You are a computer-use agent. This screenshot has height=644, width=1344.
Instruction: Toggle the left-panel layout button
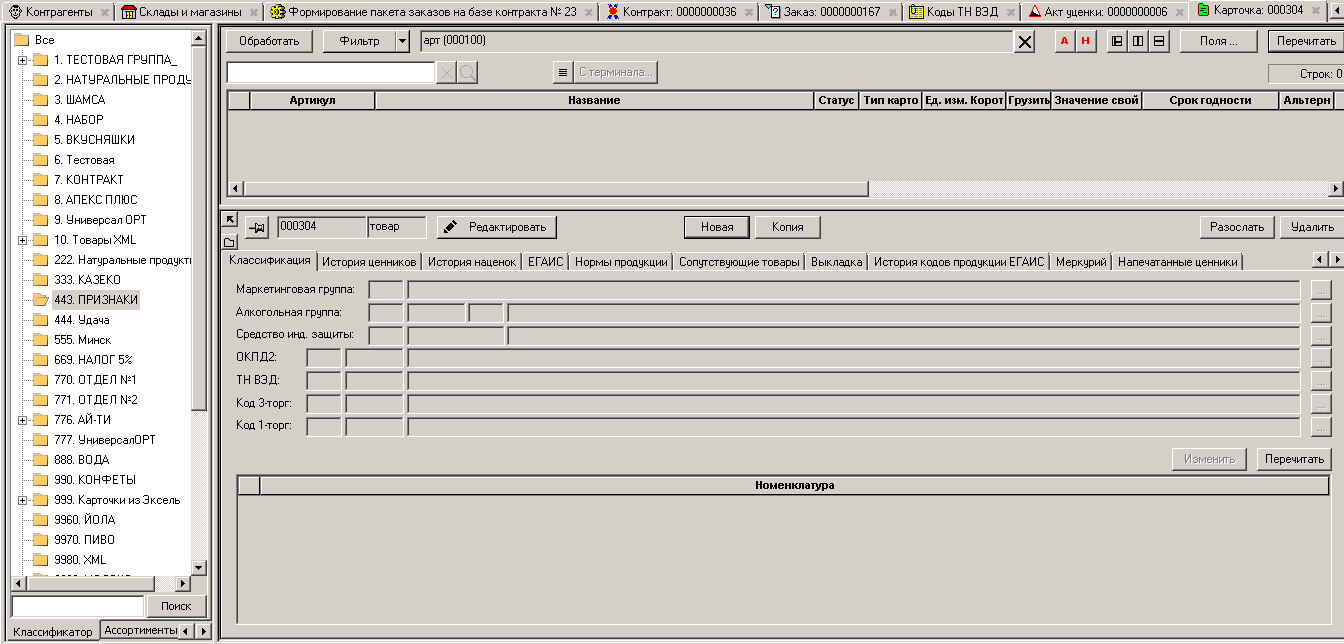tap(1117, 41)
